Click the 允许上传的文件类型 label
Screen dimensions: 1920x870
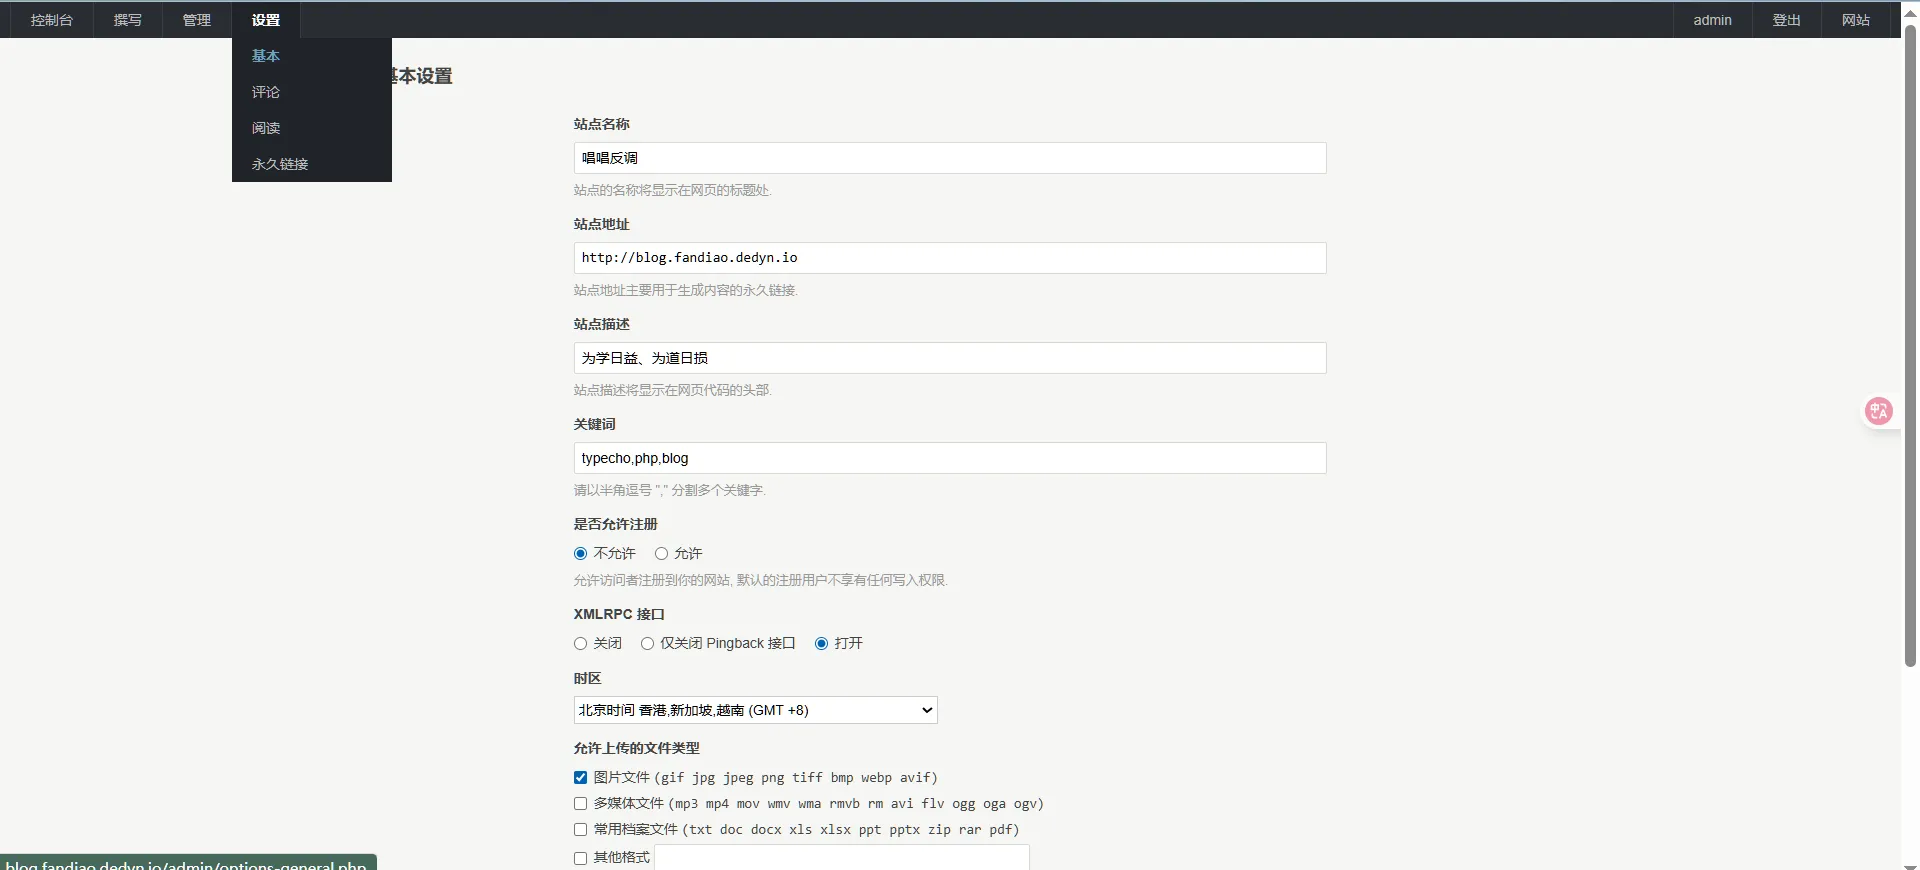tap(637, 748)
